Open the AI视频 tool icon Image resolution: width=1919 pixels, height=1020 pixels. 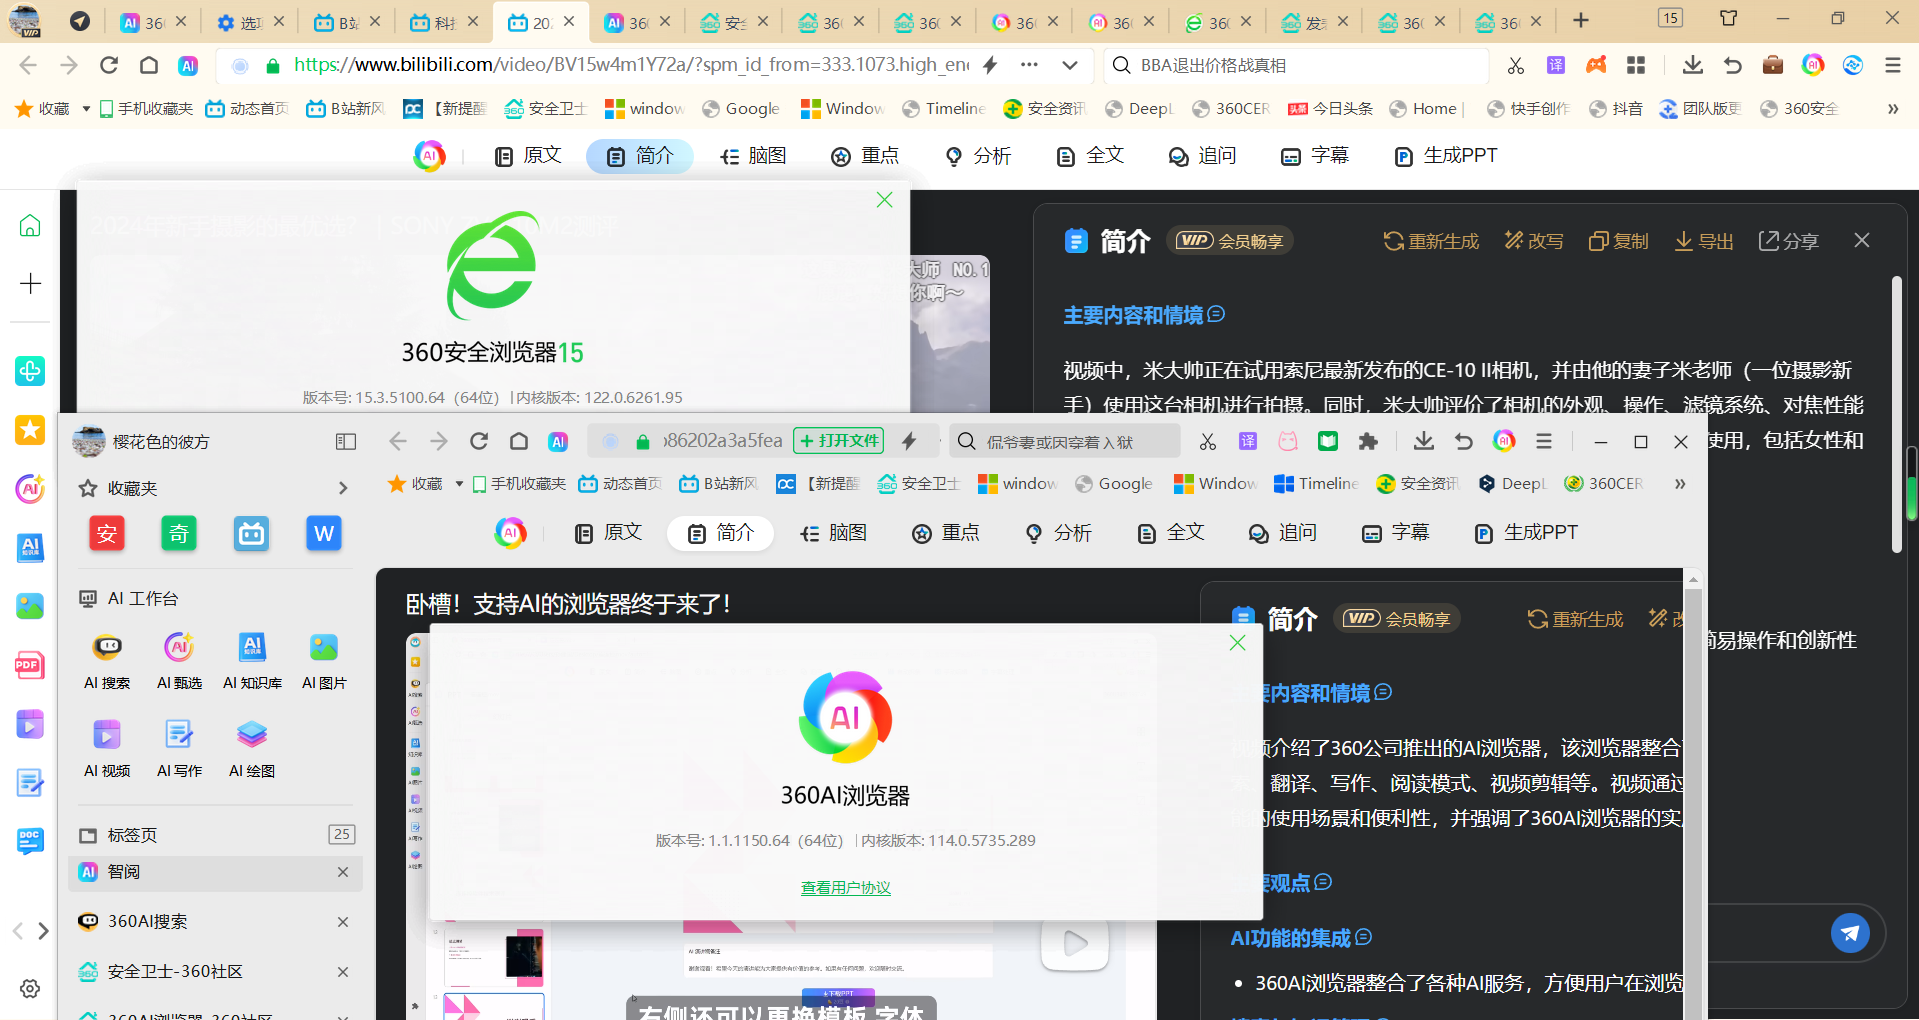click(x=107, y=748)
